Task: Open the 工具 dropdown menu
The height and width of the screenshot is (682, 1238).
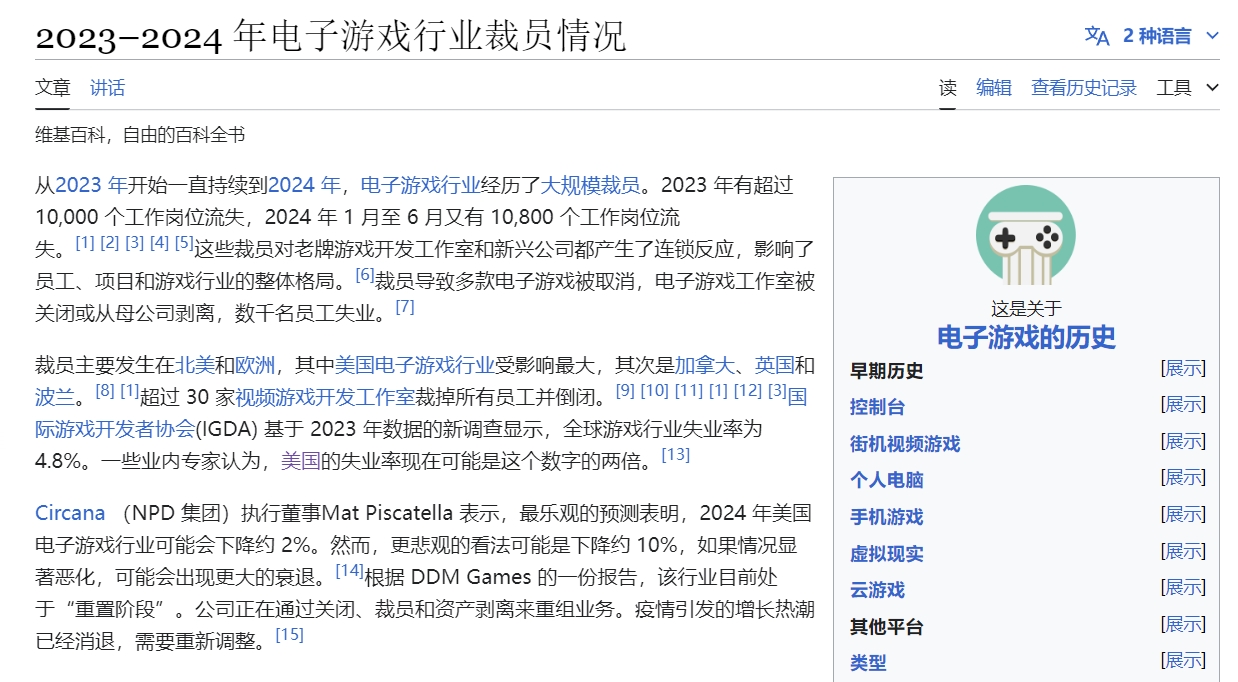Action: 1188,88
